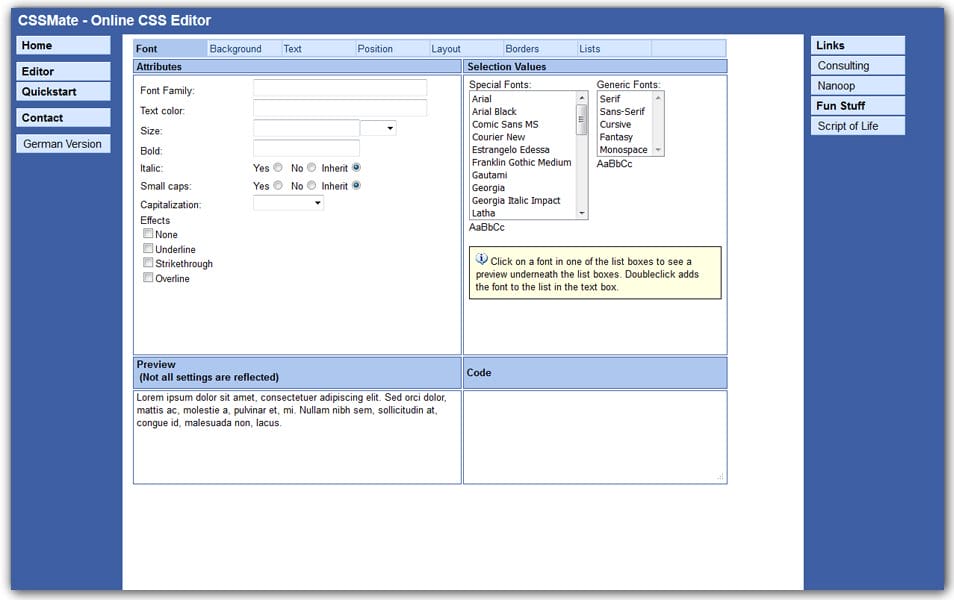
Task: Switch to the Background tab
Action: coord(236,49)
